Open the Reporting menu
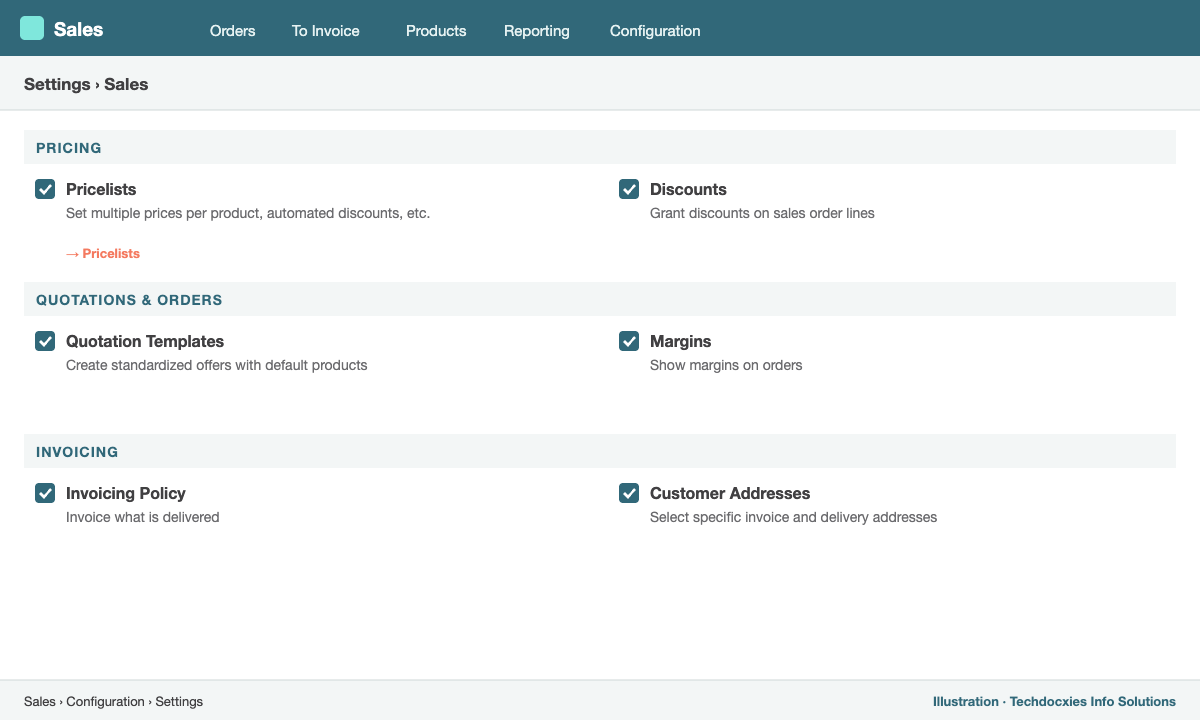Viewport: 1200px width, 720px height. point(537,31)
